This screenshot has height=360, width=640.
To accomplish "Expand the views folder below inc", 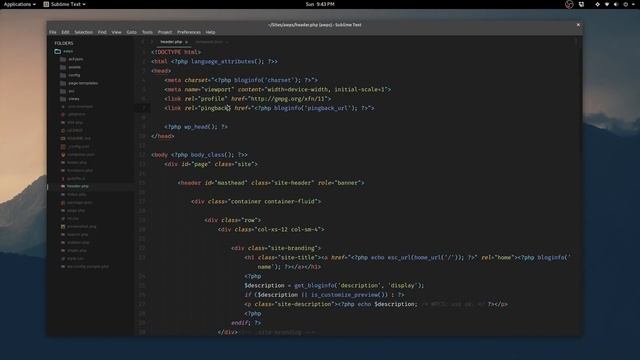I will 74,99.
